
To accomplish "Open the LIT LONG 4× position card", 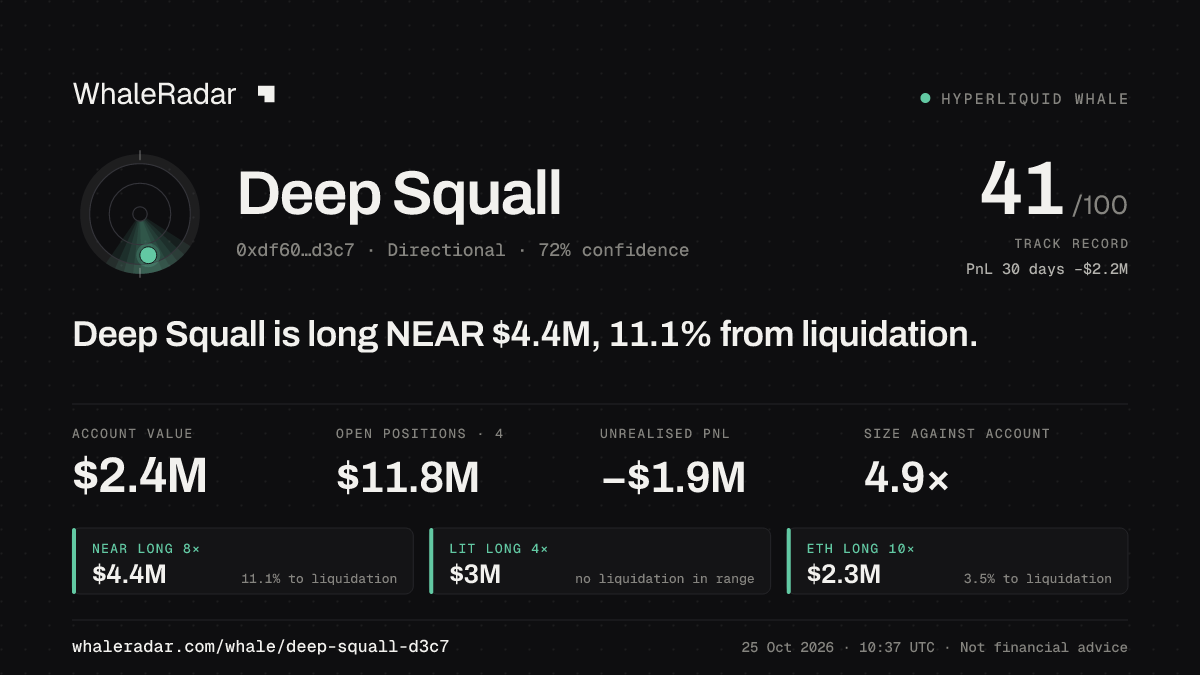I will (600, 561).
